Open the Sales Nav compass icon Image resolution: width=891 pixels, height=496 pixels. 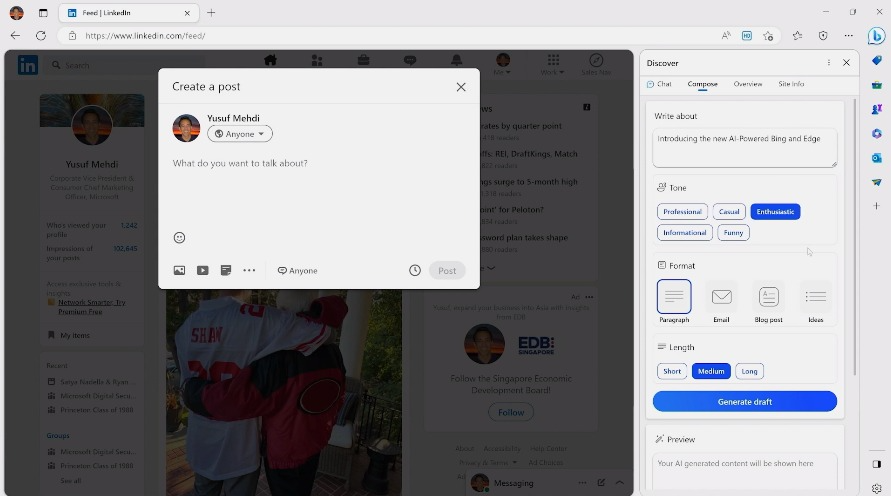[x=596, y=60]
